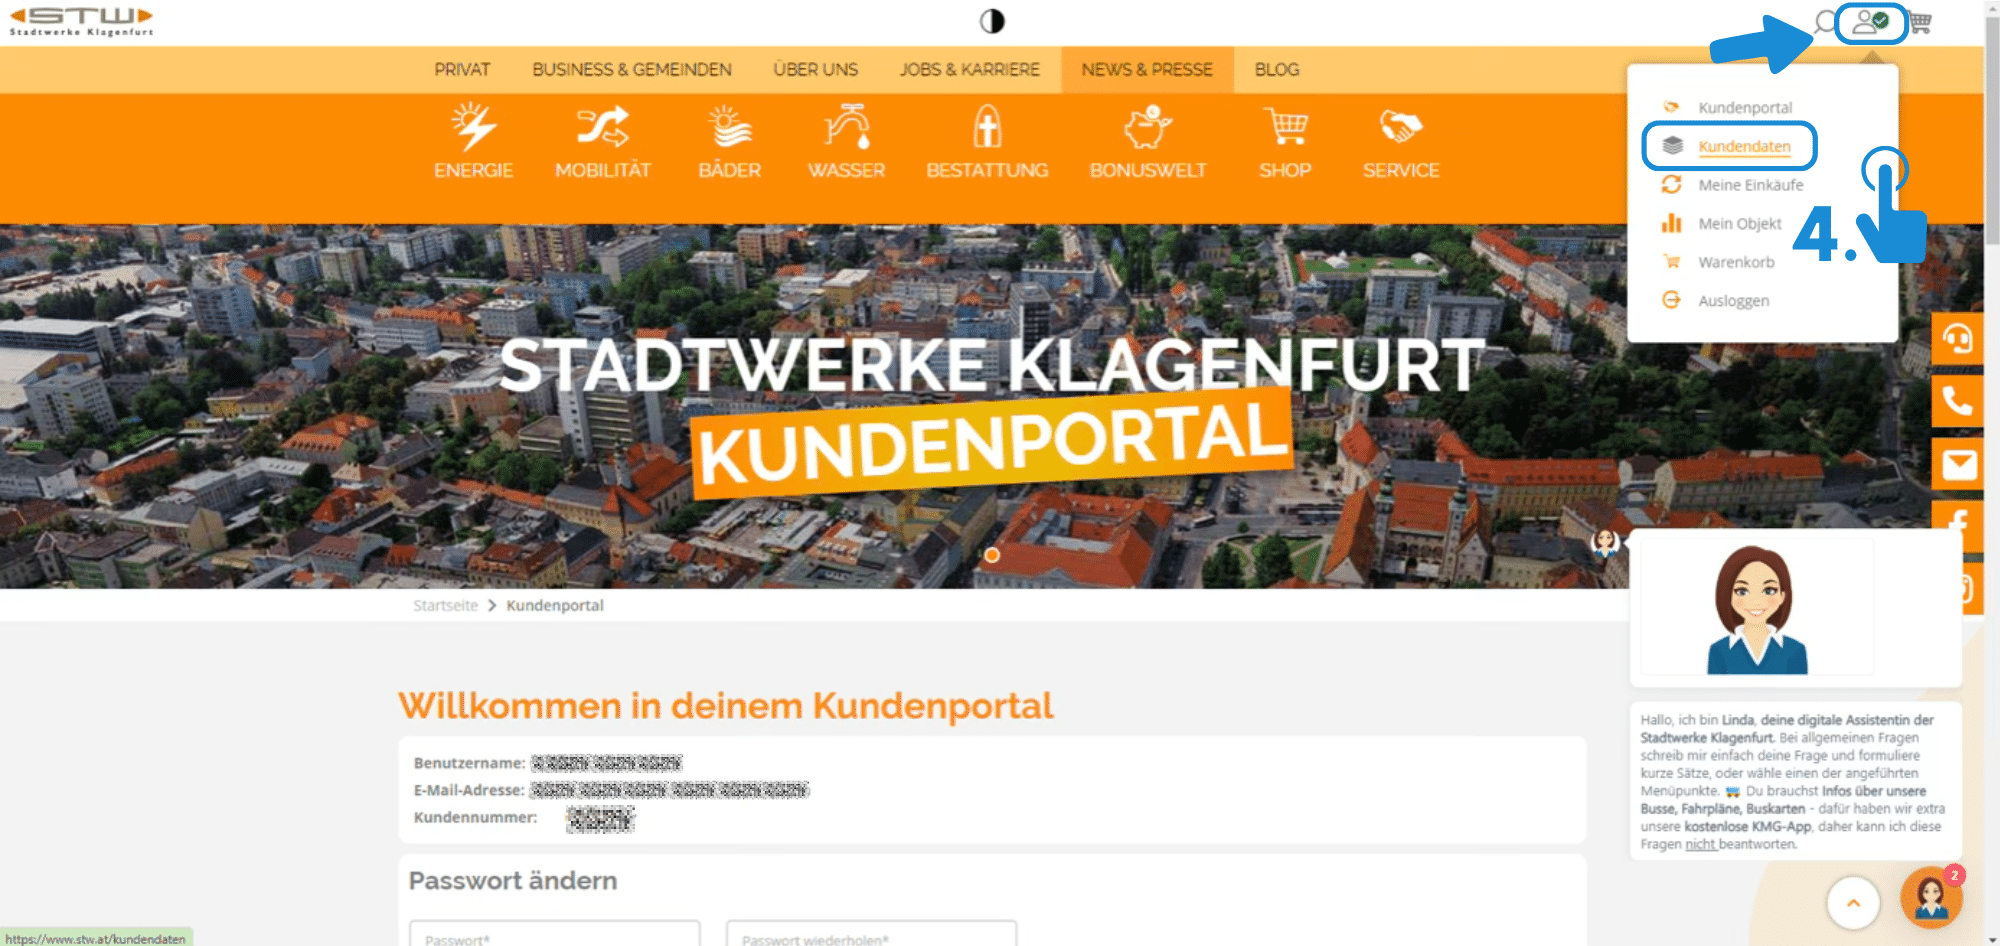Open the ÜBER UNS menu
This screenshot has width=2000, height=946.
coord(815,70)
